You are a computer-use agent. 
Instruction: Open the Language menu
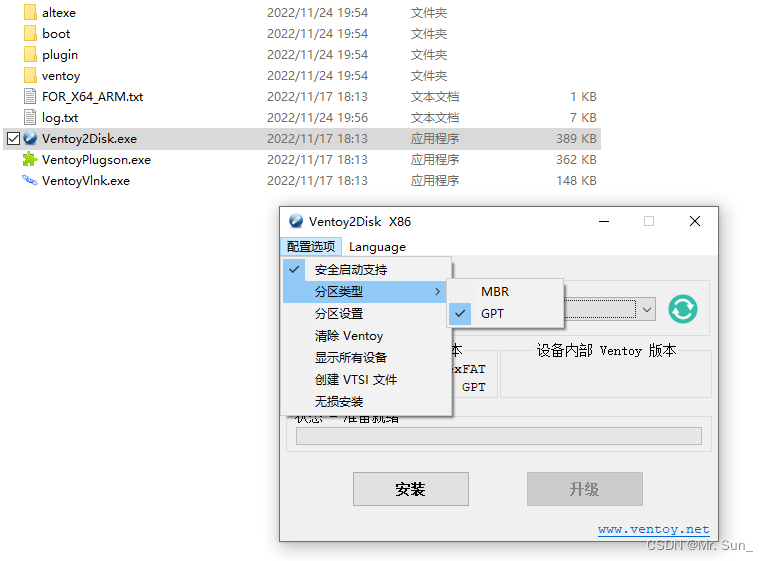pos(377,246)
